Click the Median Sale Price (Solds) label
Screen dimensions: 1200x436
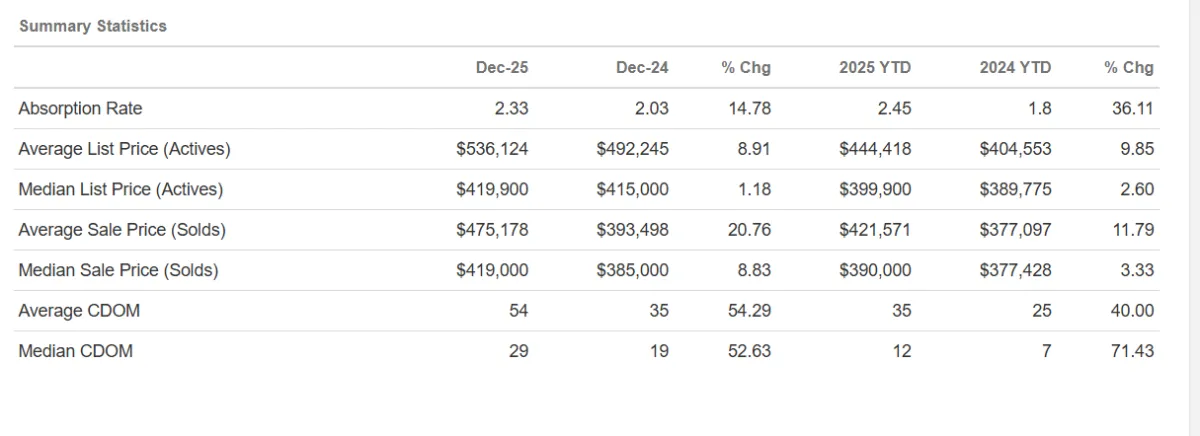coord(118,270)
